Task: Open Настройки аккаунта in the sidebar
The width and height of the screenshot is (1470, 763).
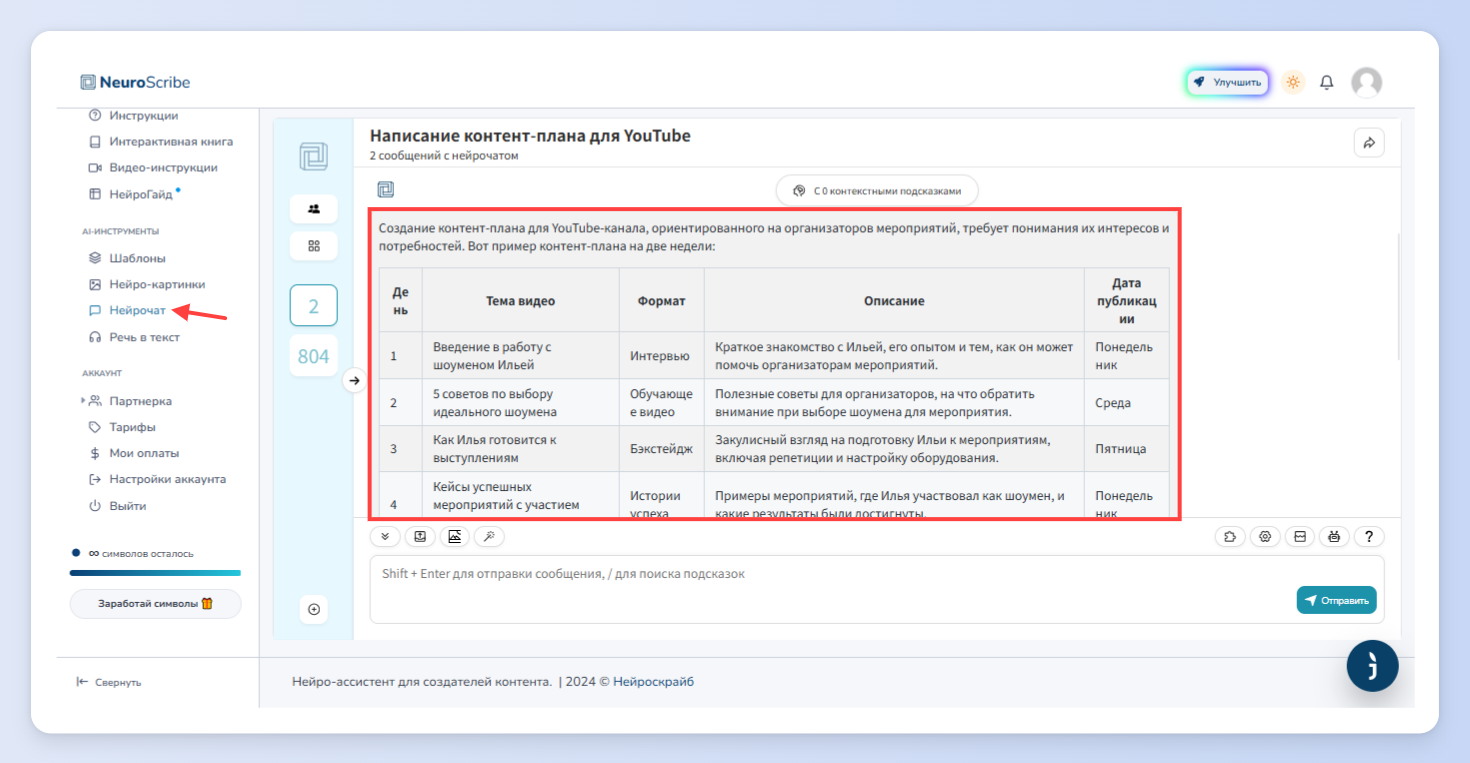Action: pos(157,479)
